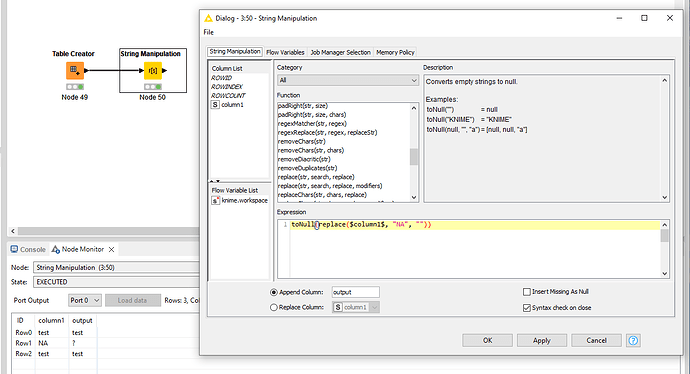This screenshot has height=374, width=690.
Task: Select the Replace Column radio button
Action: point(274,307)
